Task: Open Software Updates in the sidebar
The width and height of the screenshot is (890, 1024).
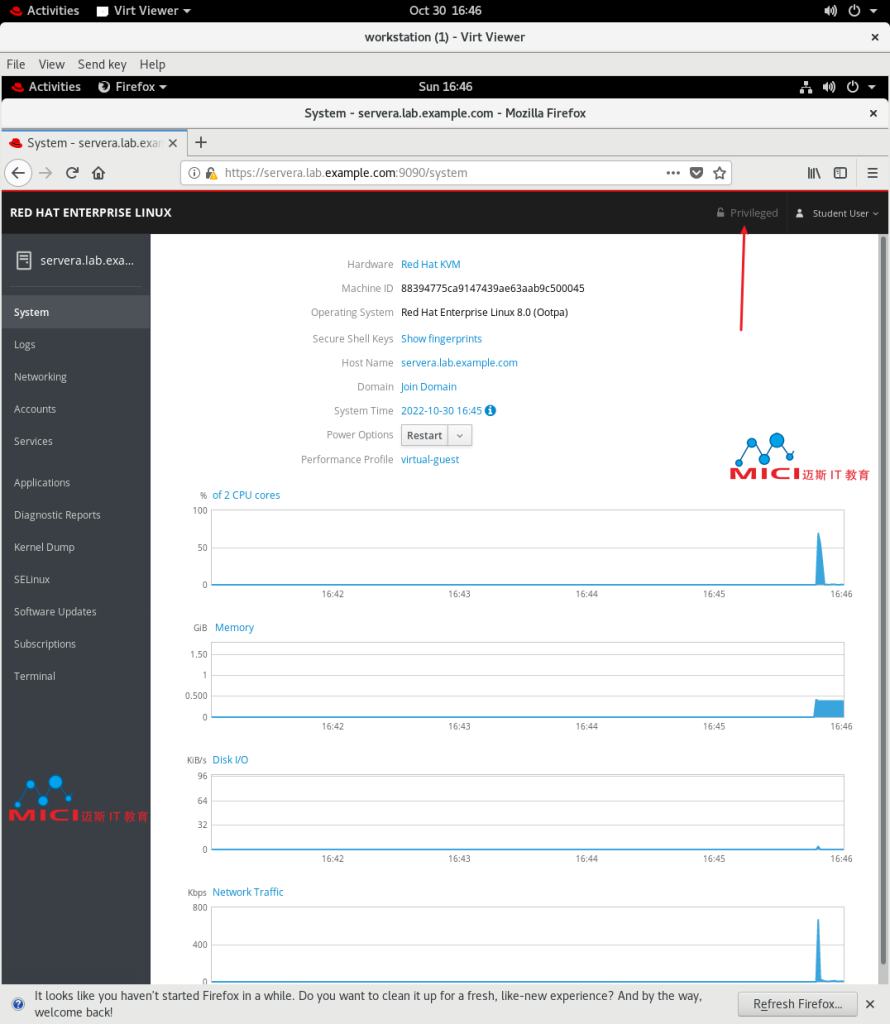Action: (x=76, y=611)
